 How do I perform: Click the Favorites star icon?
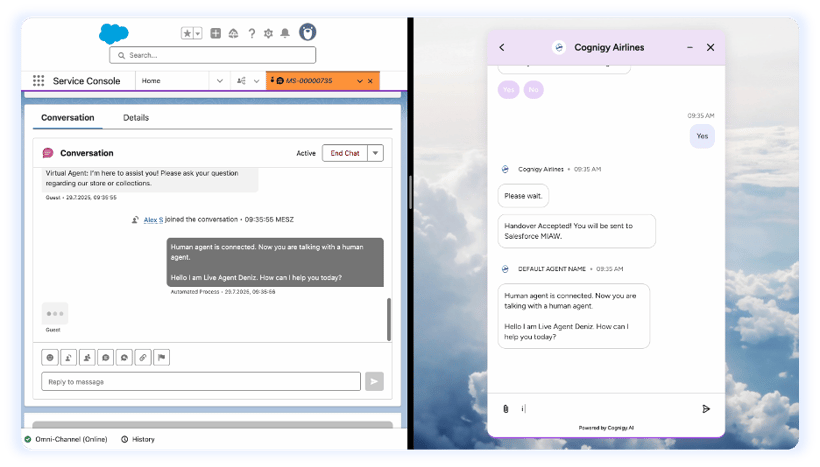pos(187,33)
